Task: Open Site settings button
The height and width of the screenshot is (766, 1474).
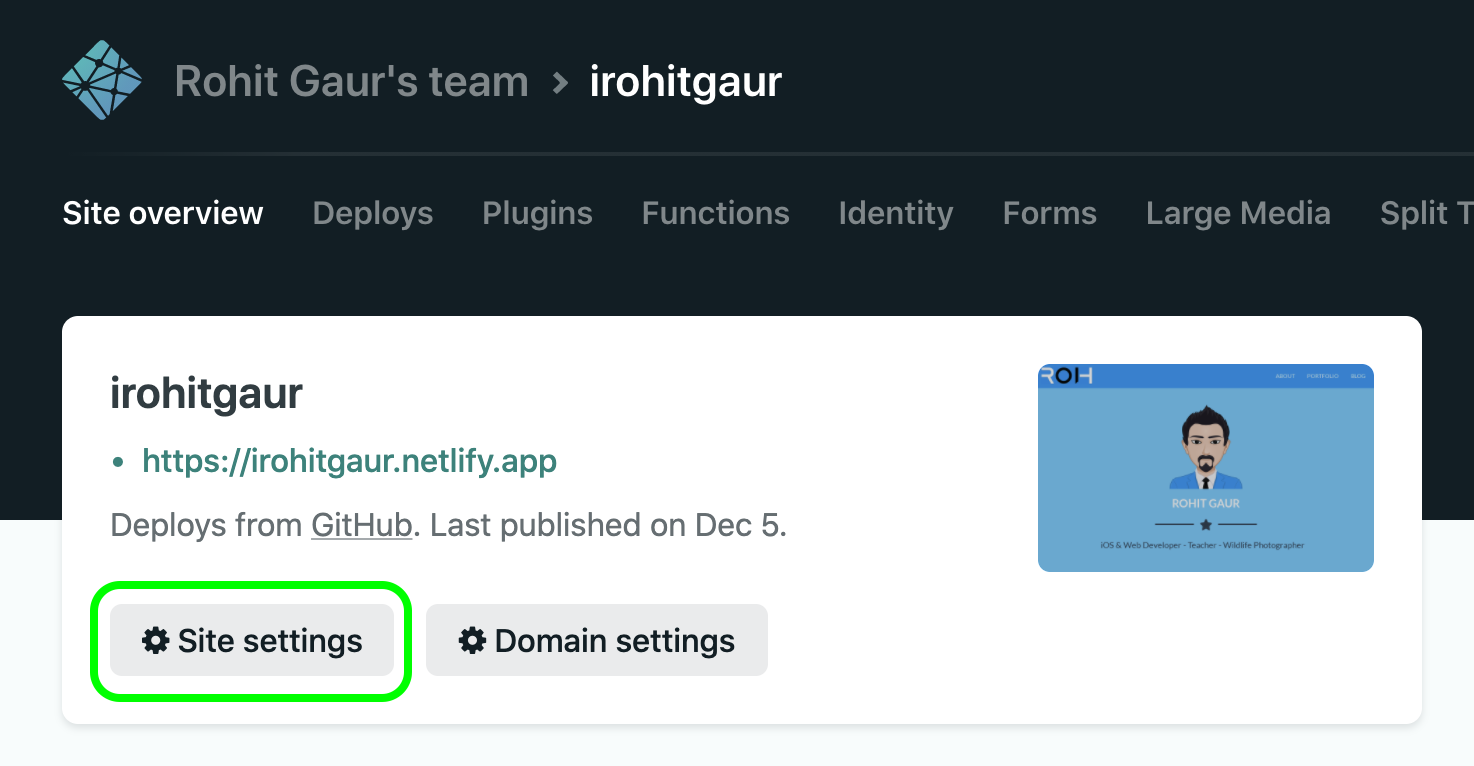Action: click(252, 640)
